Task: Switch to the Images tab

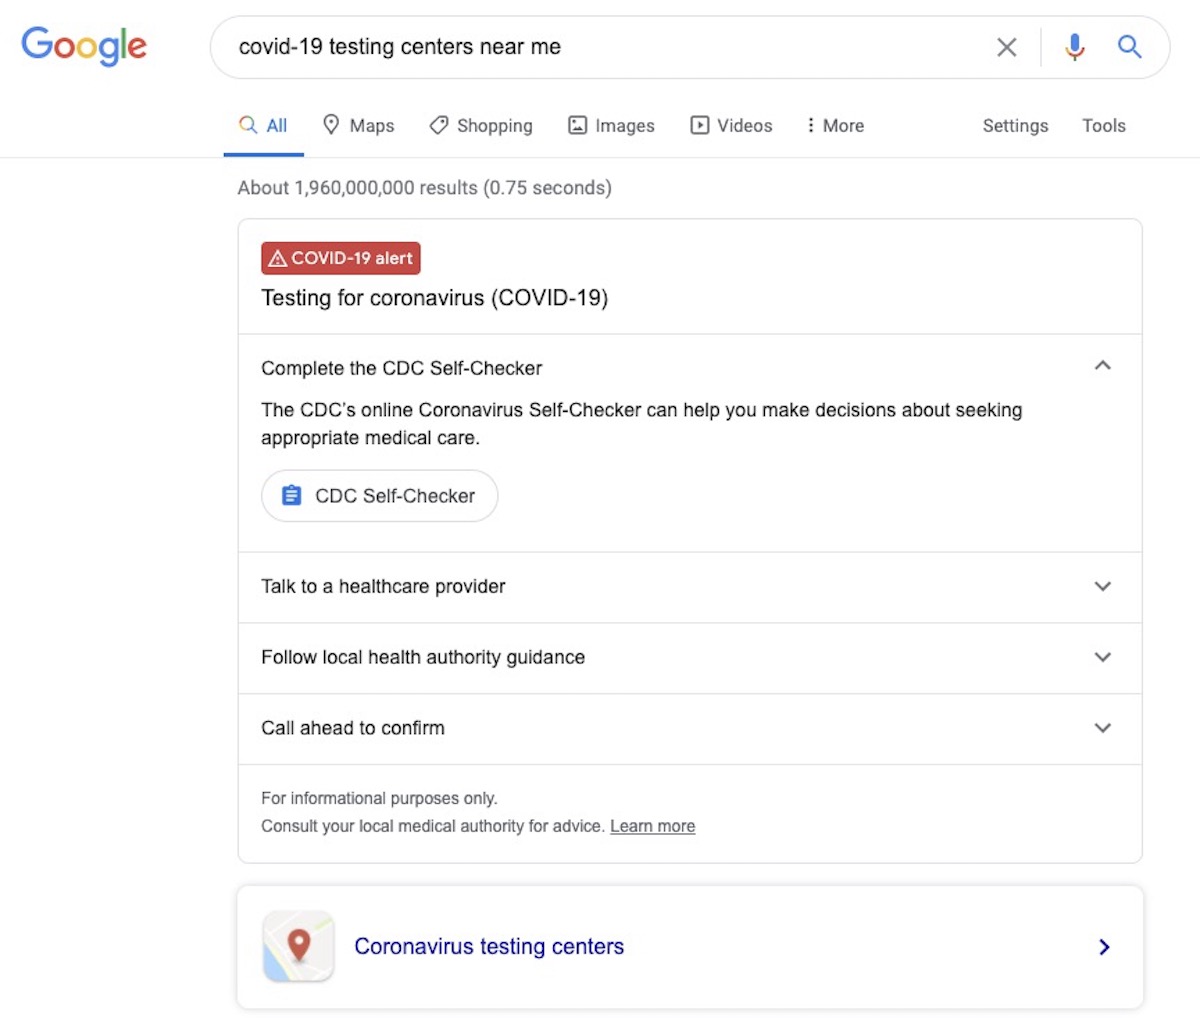Action: pyautogui.click(x=611, y=126)
